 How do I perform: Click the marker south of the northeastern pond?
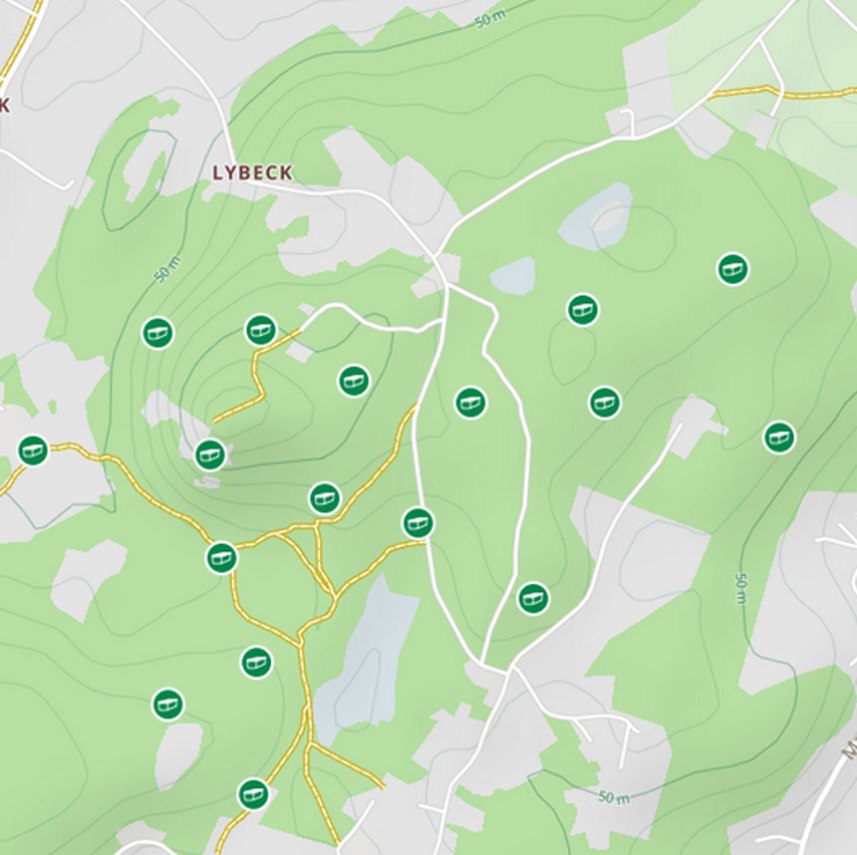[x=583, y=309]
